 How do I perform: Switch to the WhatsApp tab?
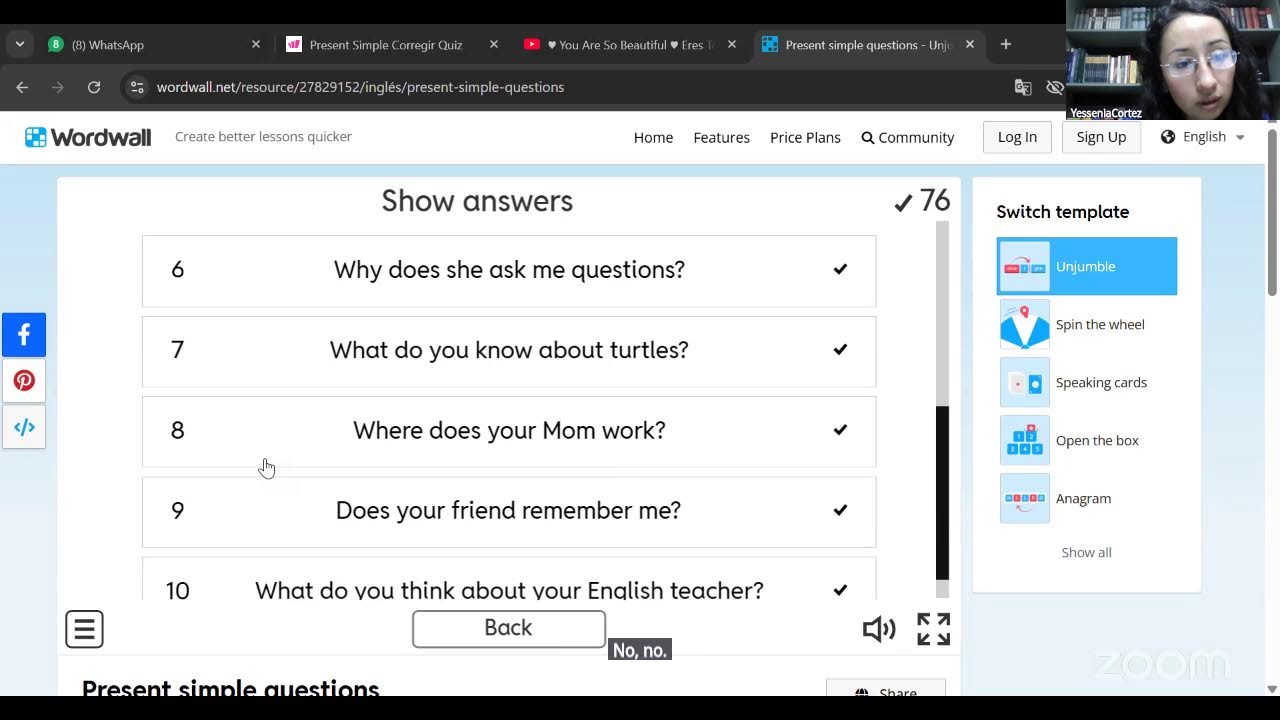pyautogui.click(x=154, y=44)
